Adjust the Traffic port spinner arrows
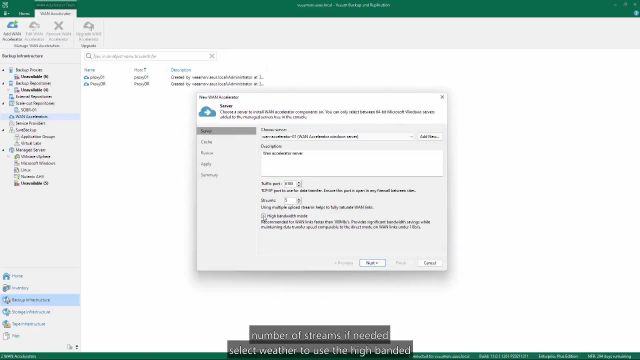 (x=299, y=184)
